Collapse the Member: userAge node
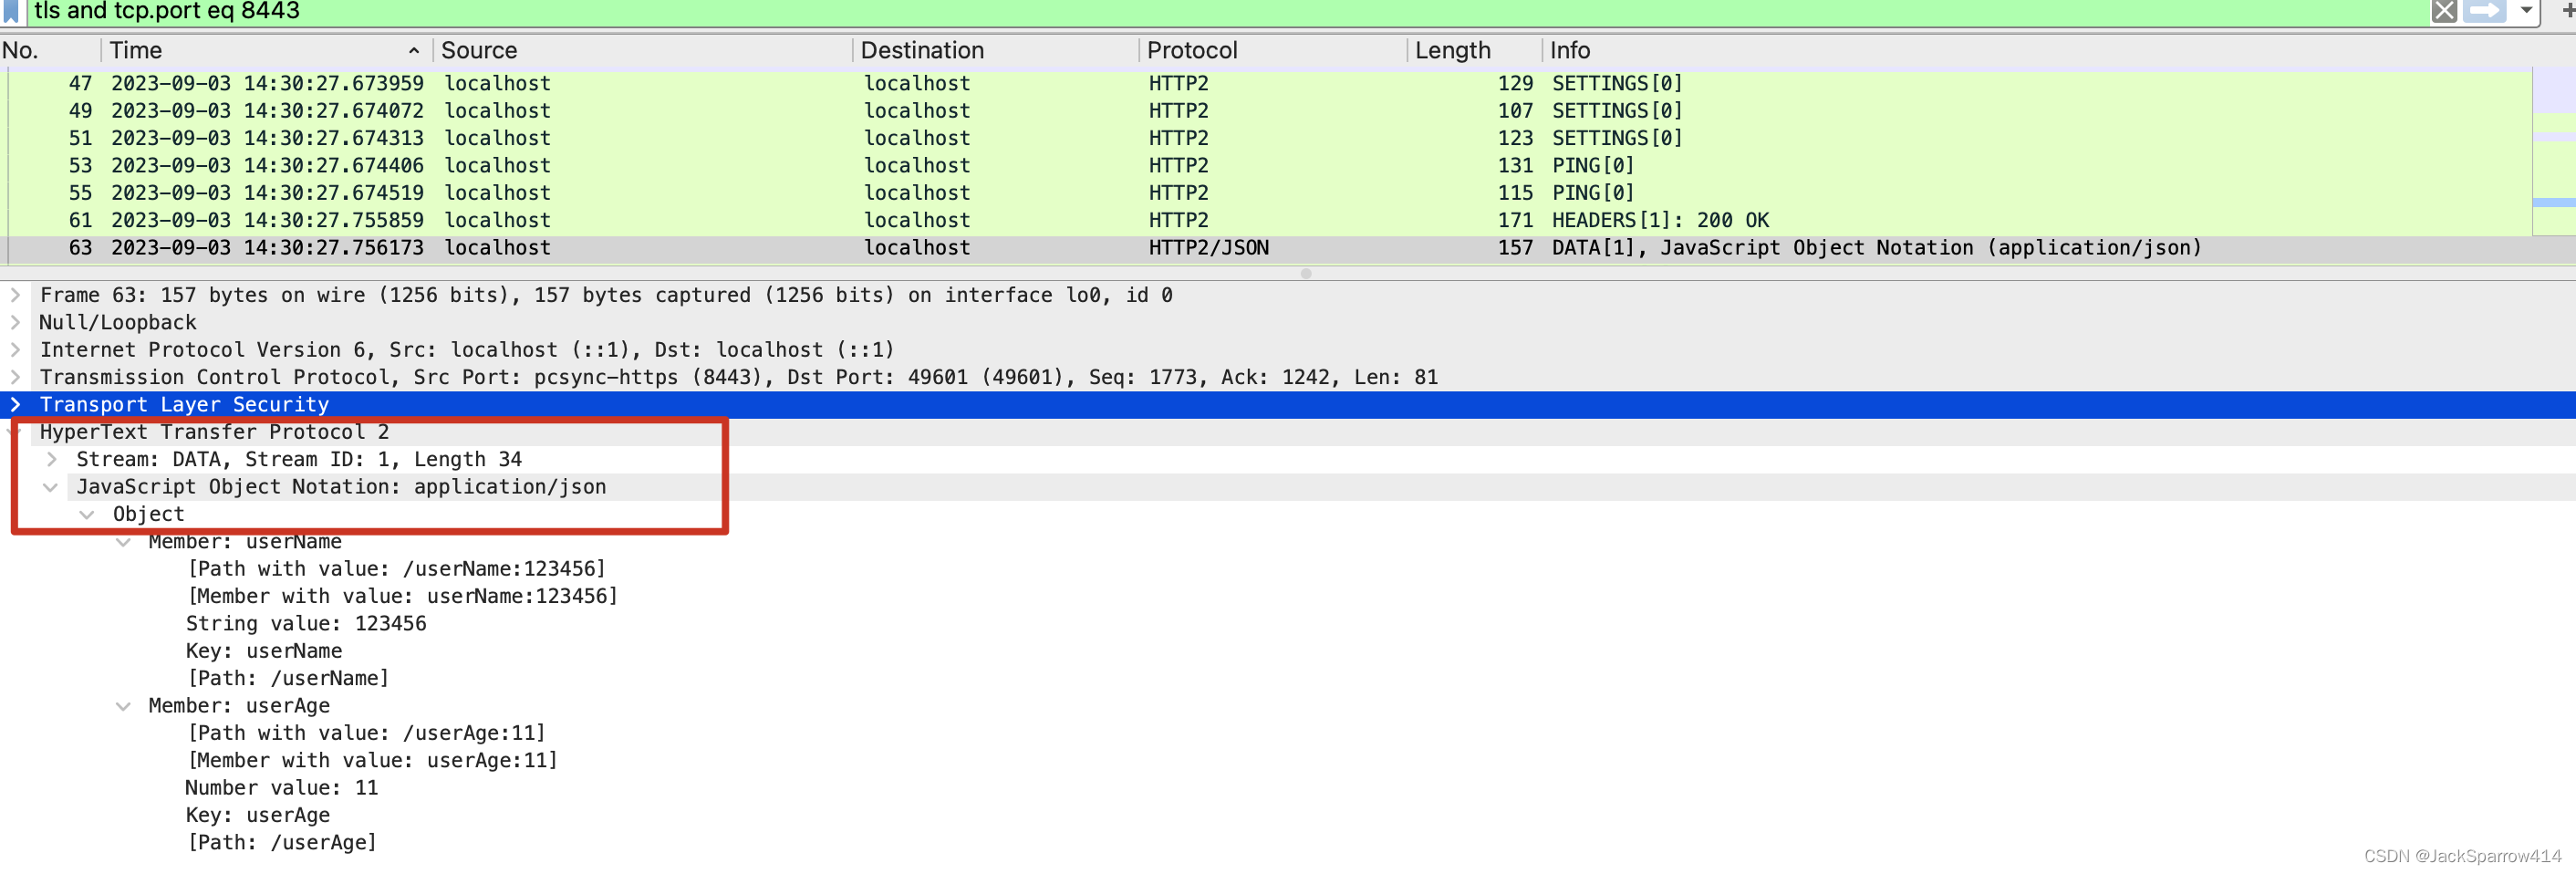 pyautogui.click(x=123, y=706)
